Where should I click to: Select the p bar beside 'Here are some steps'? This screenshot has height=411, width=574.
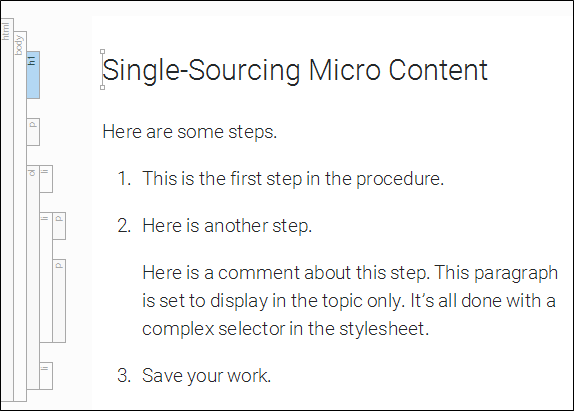pyautogui.click(x=33, y=132)
